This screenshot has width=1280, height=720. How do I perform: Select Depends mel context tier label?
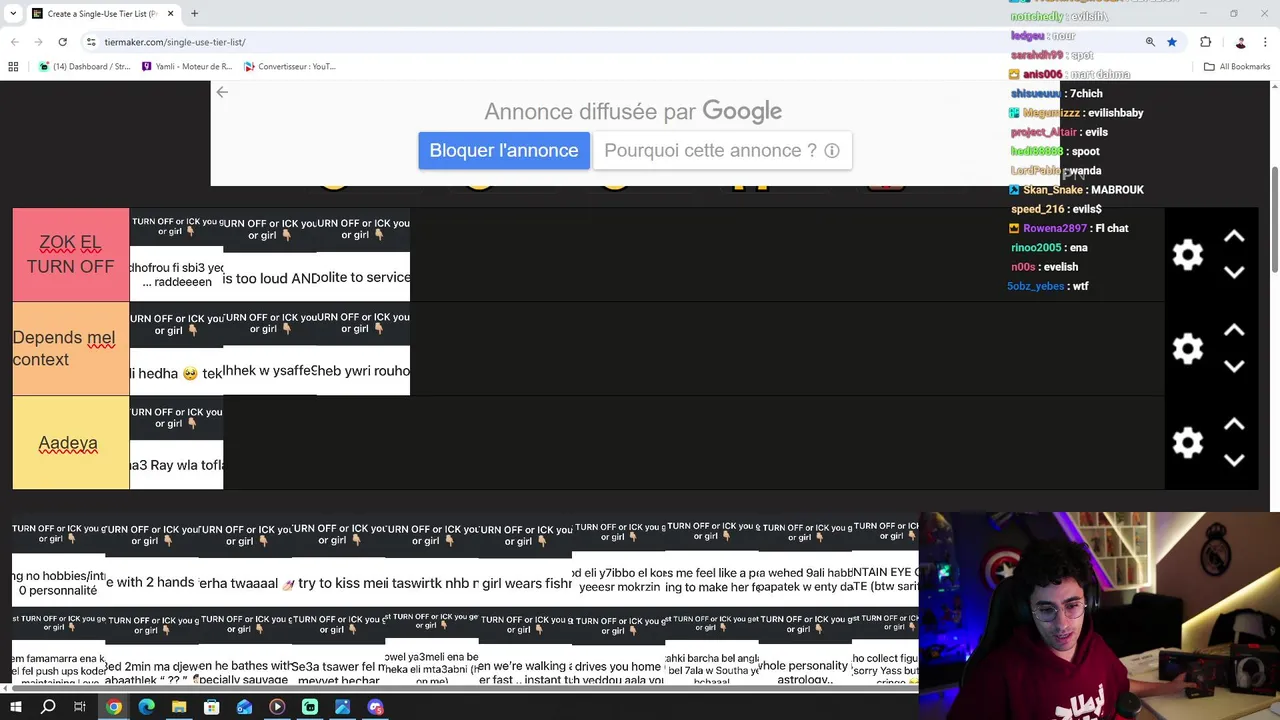tap(71, 349)
